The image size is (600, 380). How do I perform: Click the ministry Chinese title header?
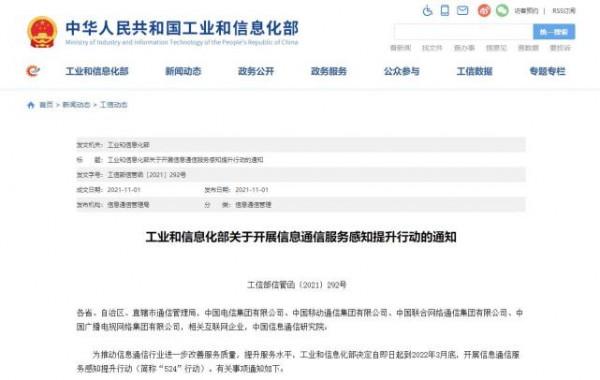coord(182,28)
